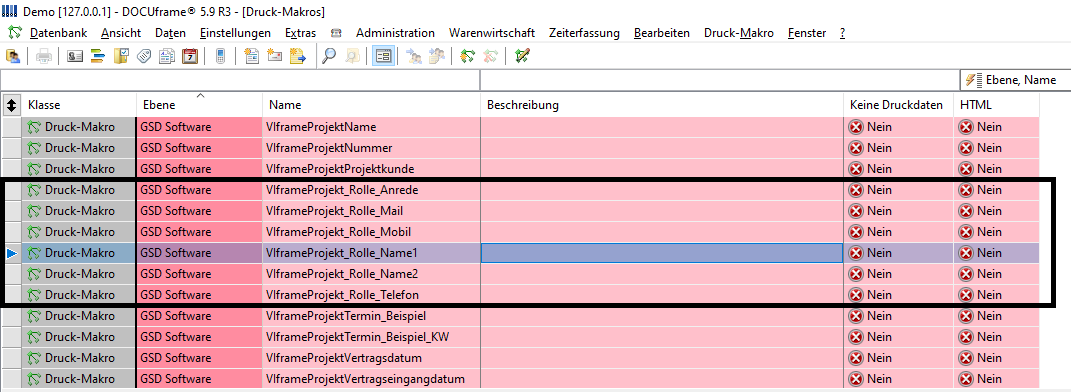This screenshot has width=1071, height=392.
Task: Create new document with star icon
Action: (x=251, y=57)
